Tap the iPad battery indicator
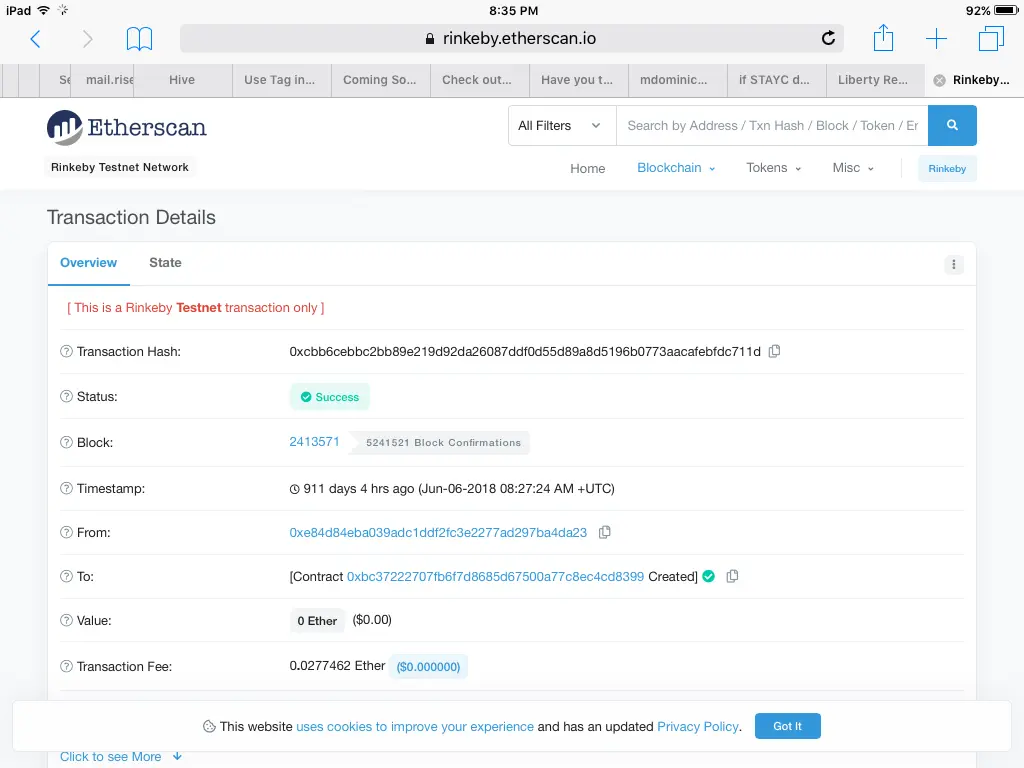This screenshot has width=1024, height=768. (1006, 10)
